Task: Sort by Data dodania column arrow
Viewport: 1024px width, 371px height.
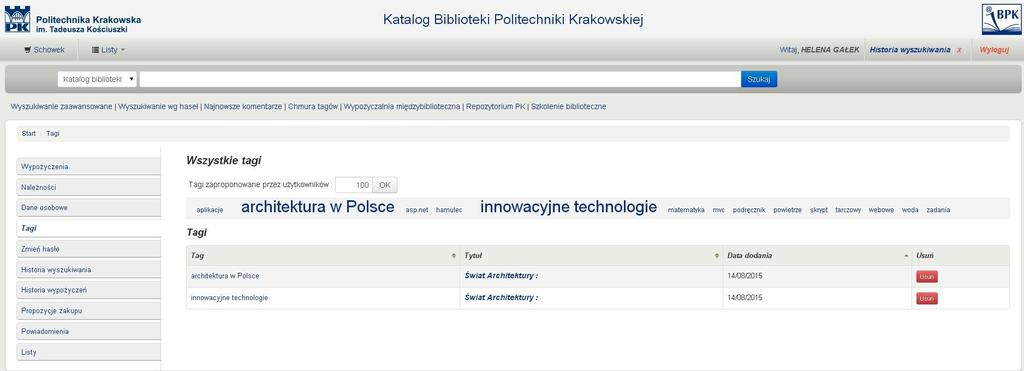Action: 906,256
